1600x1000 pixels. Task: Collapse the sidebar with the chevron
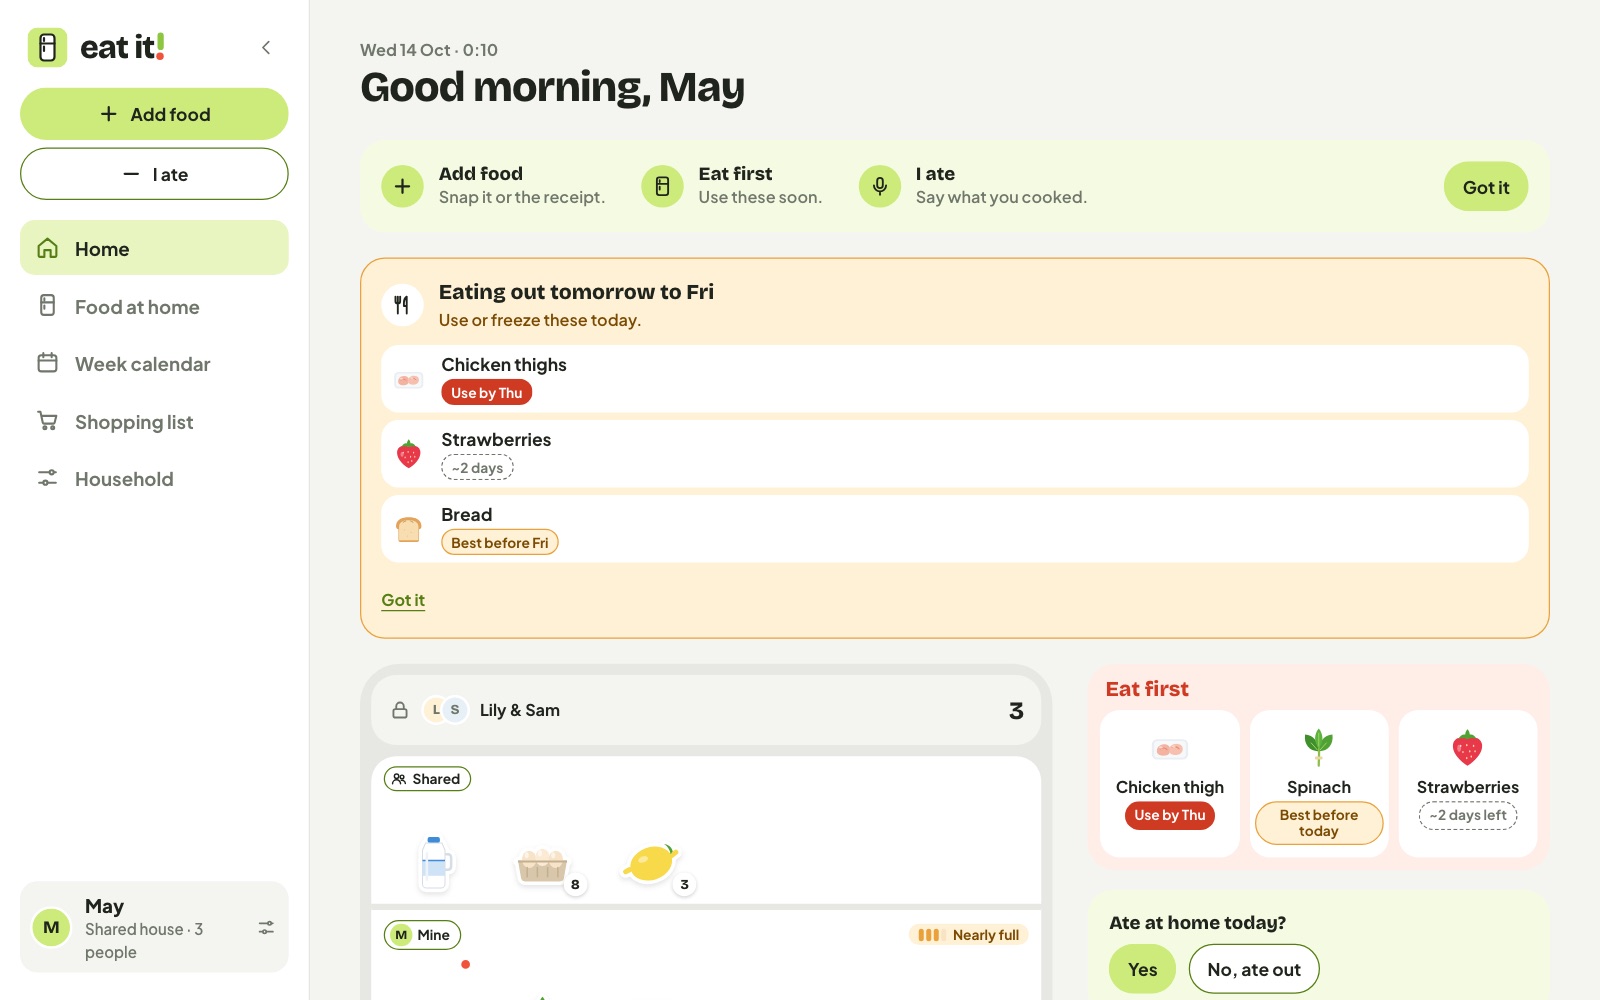266,48
